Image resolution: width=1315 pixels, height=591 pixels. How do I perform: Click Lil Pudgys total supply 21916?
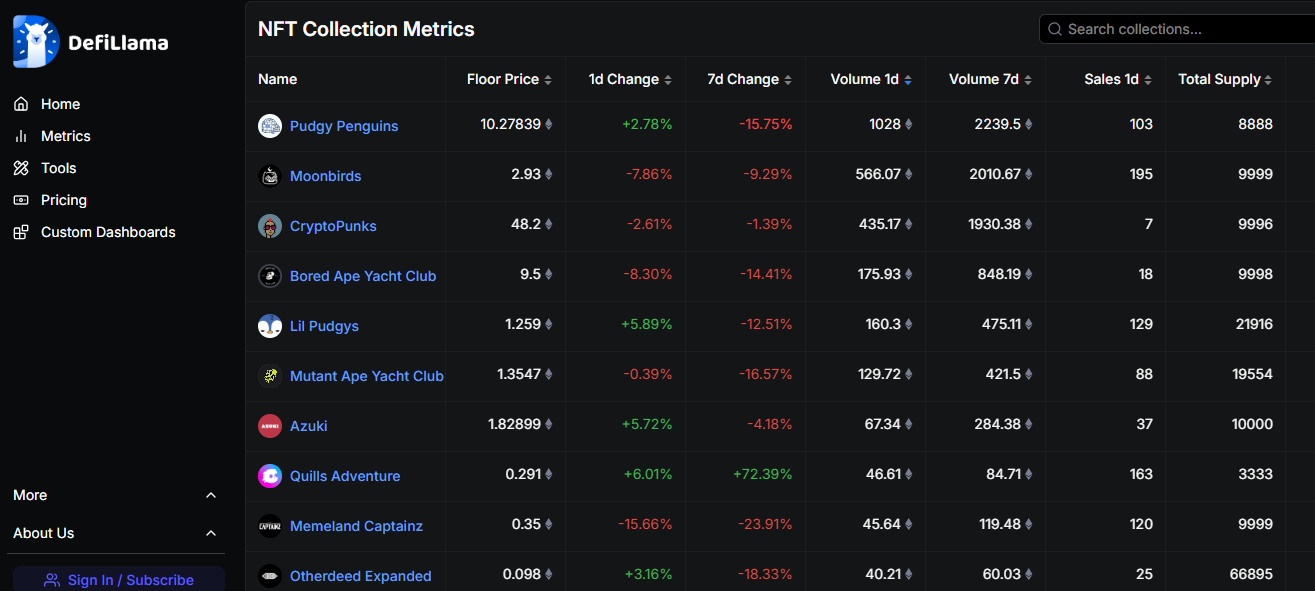point(1252,324)
